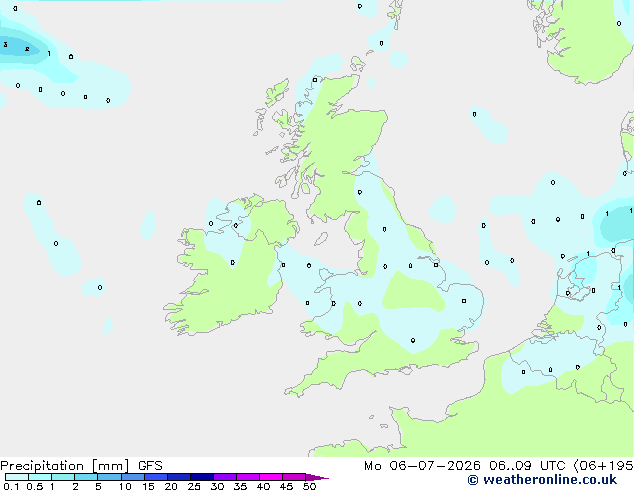This screenshot has width=634, height=490.
Task: Click the 'GFS' model label
Action: 150,466
